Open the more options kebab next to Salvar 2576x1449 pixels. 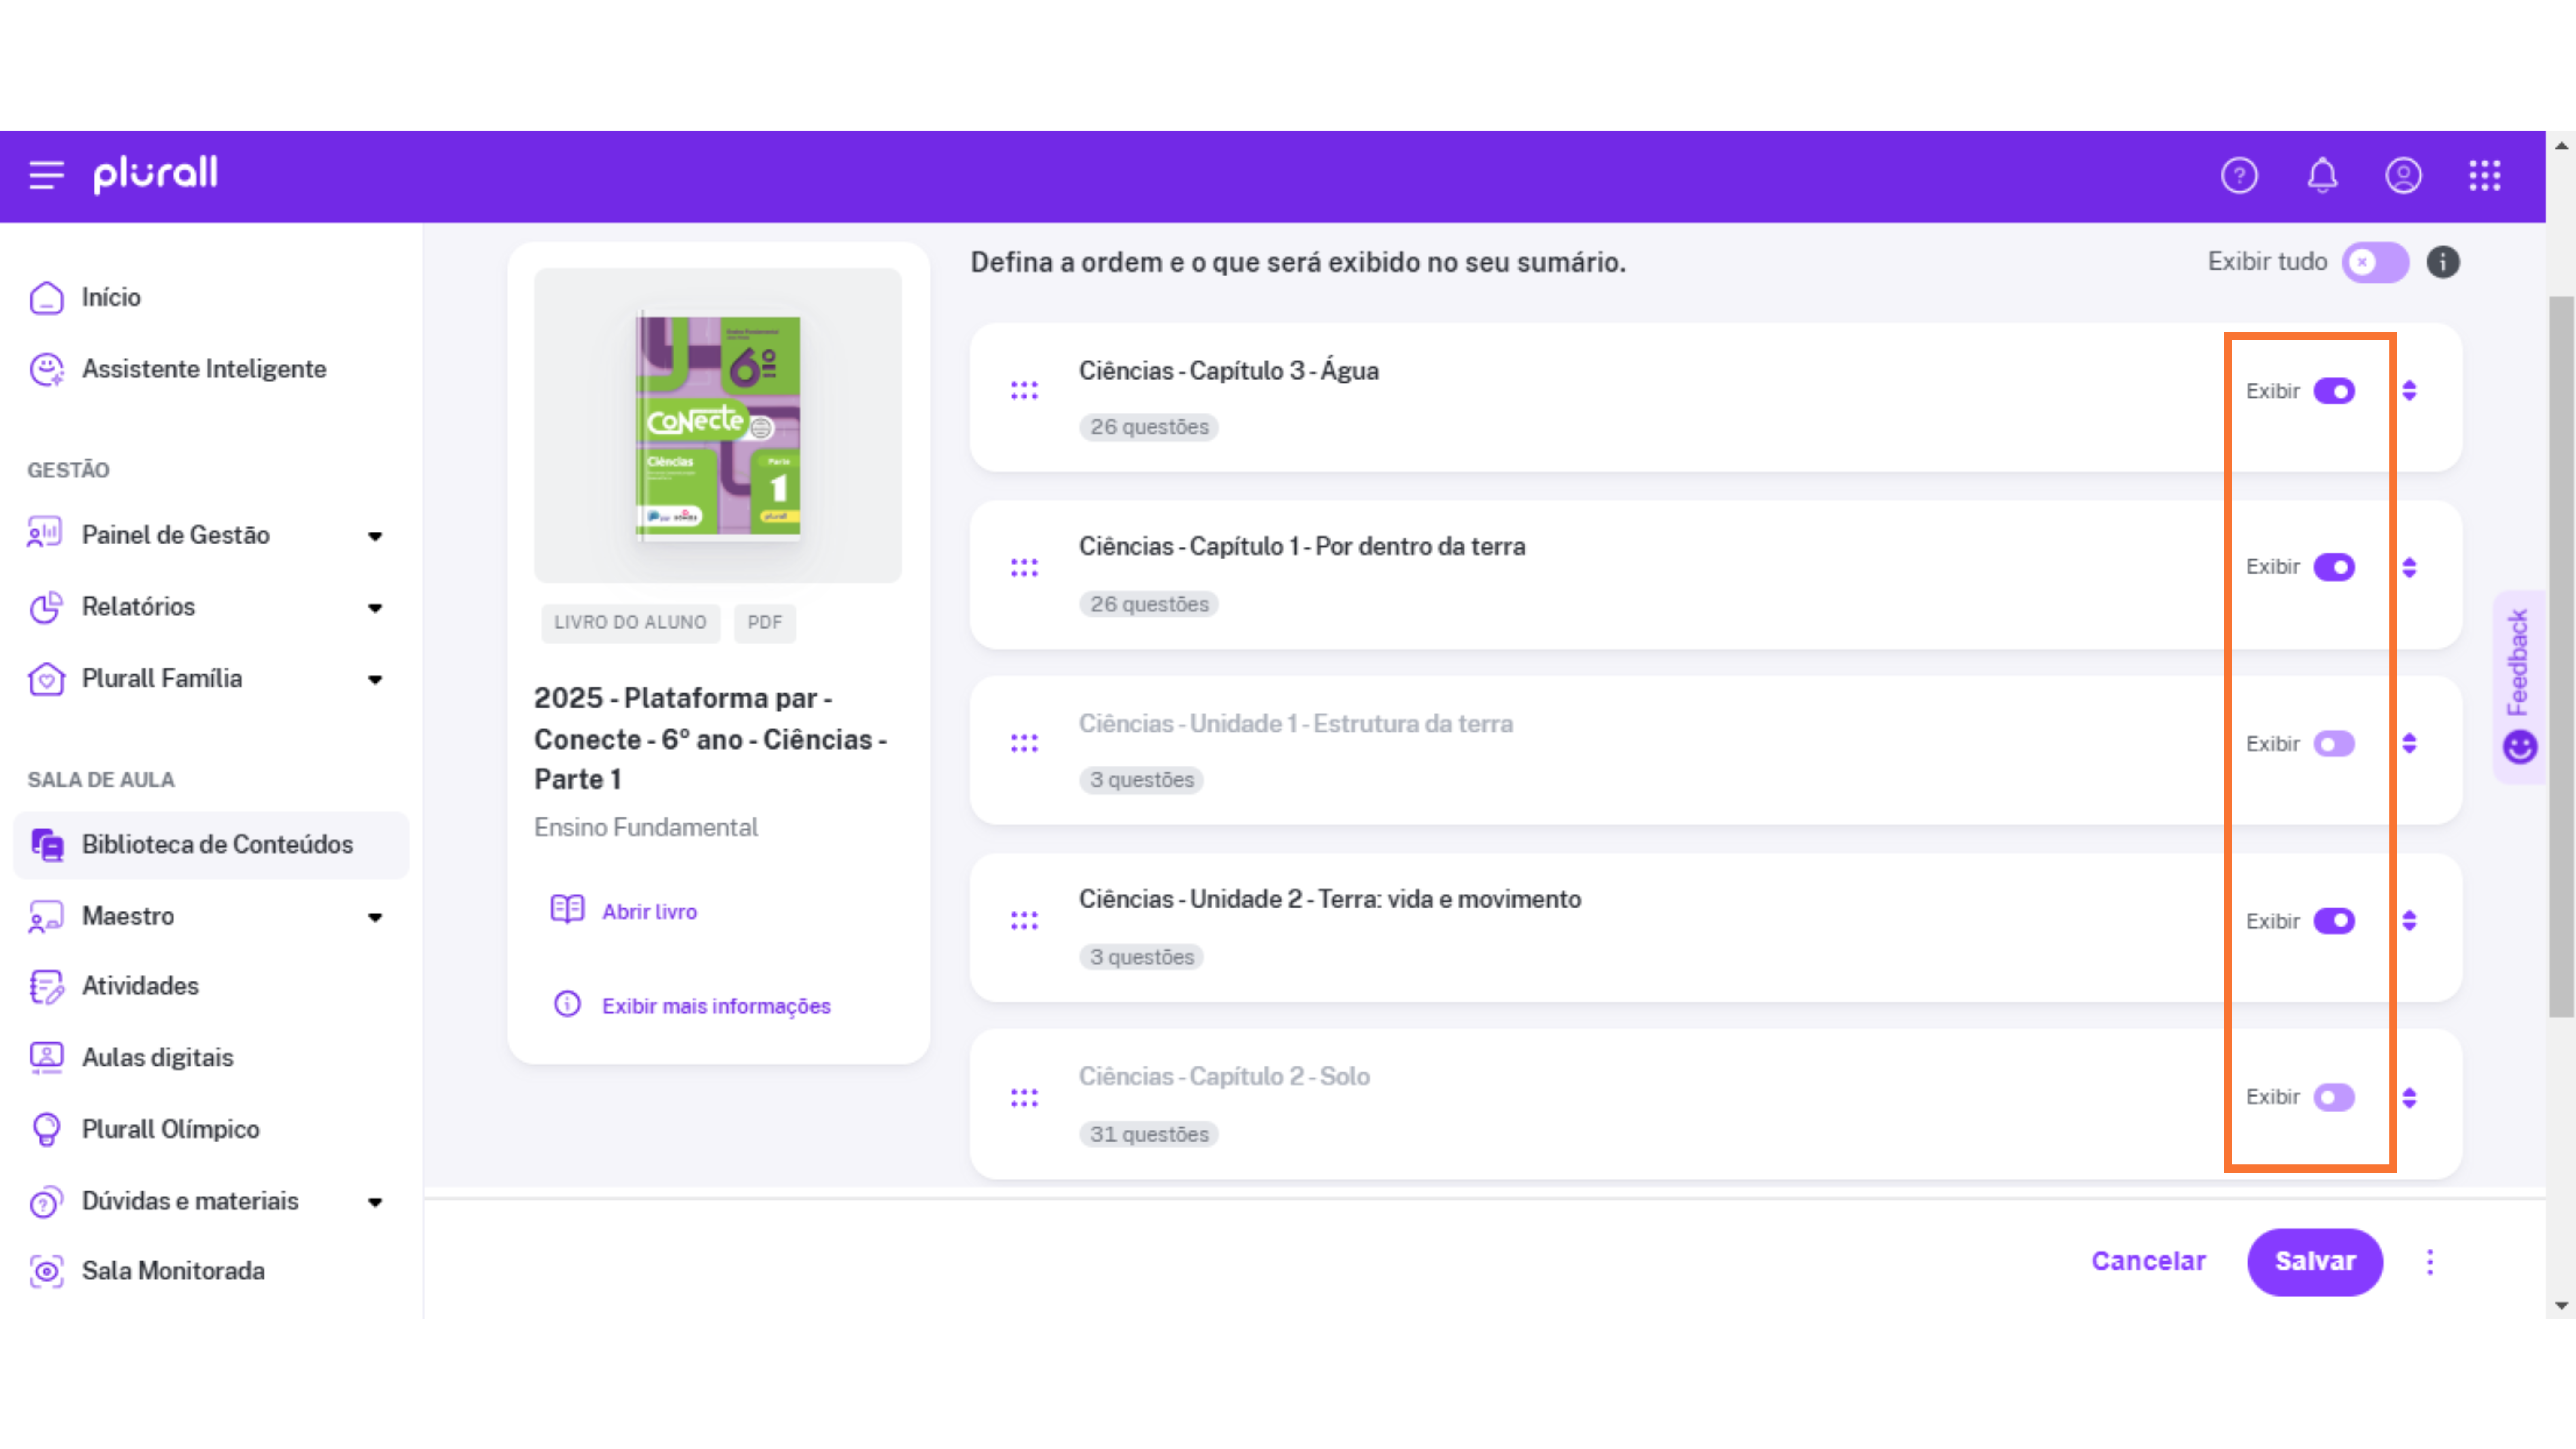coord(2430,1262)
